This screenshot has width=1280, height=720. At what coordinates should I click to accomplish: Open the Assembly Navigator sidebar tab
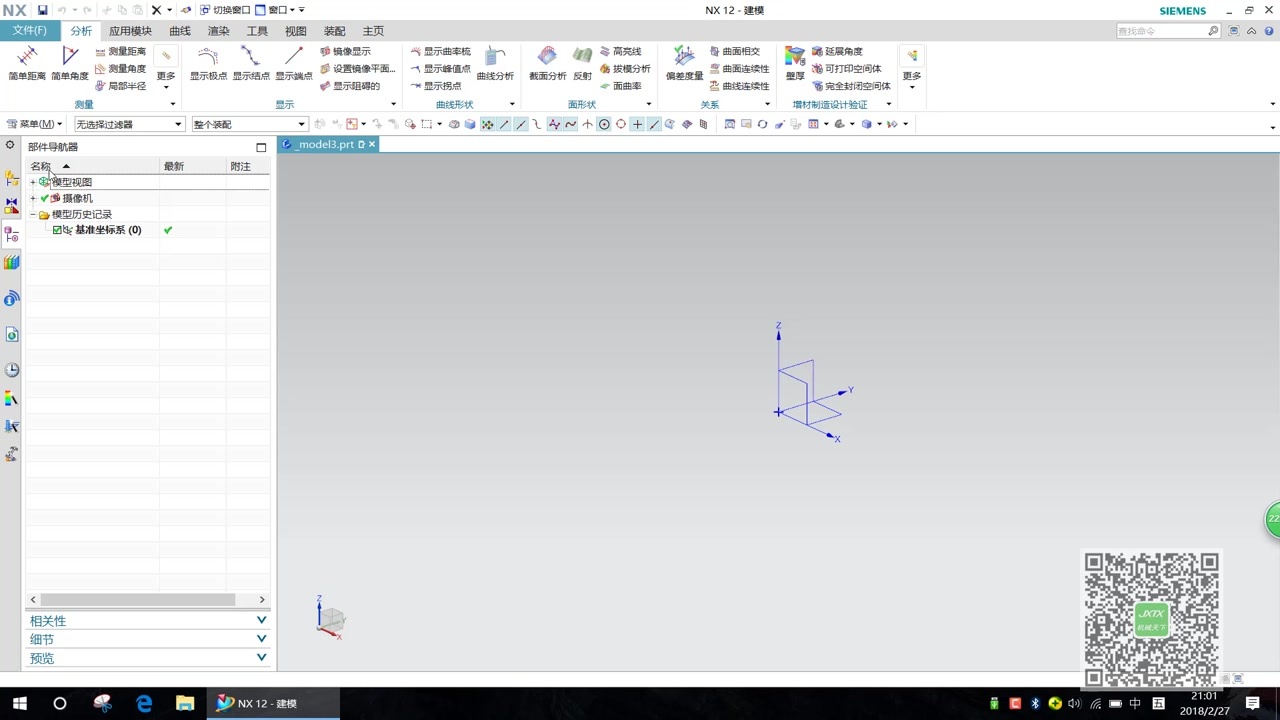pyautogui.click(x=11, y=177)
